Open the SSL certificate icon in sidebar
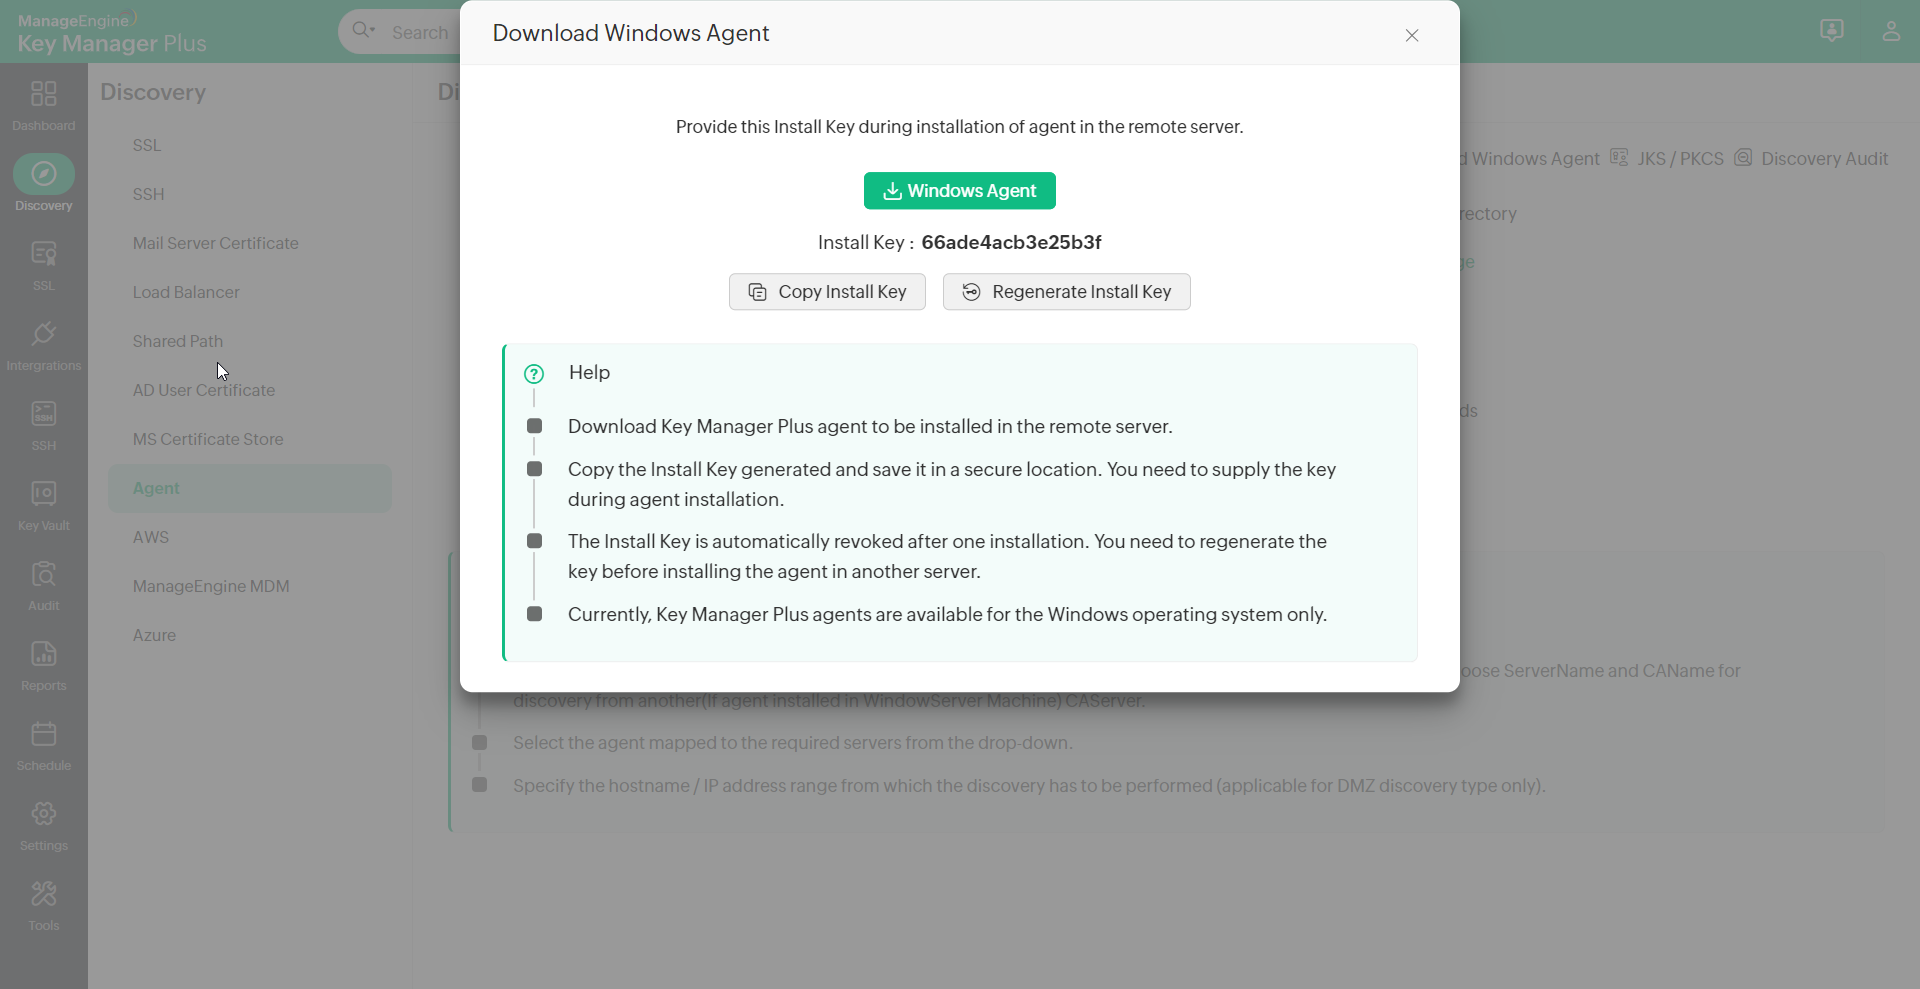The width and height of the screenshot is (1920, 989). pos(44,254)
